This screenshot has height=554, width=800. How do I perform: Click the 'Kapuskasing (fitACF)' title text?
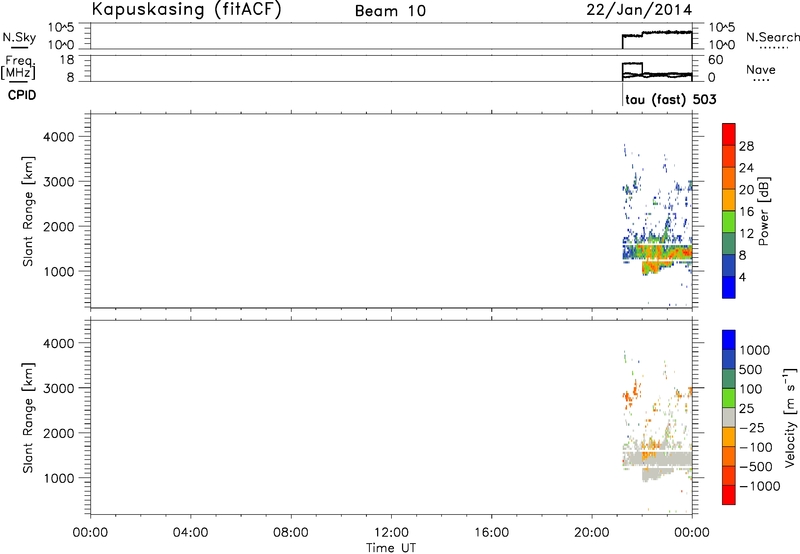tap(186, 10)
